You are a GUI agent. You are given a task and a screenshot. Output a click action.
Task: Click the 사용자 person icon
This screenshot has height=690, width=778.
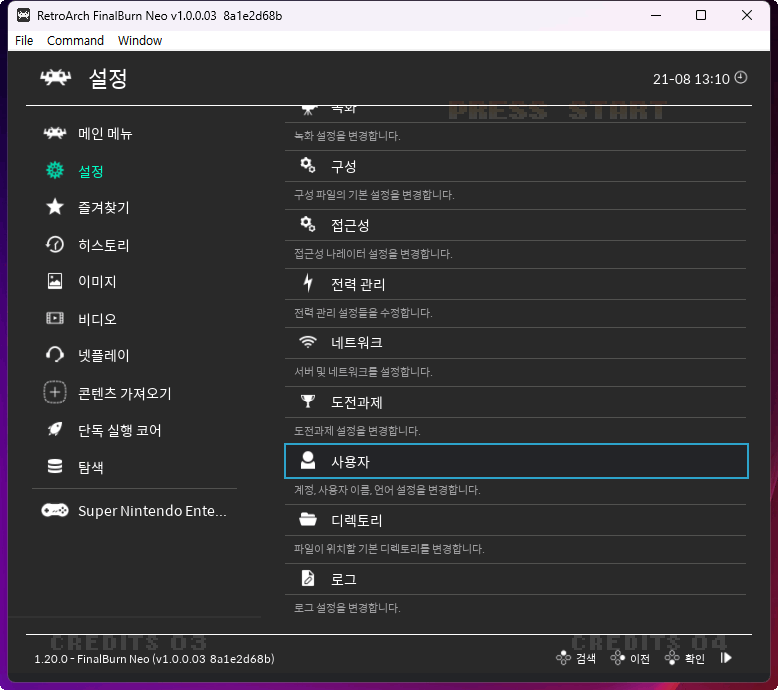pos(308,460)
